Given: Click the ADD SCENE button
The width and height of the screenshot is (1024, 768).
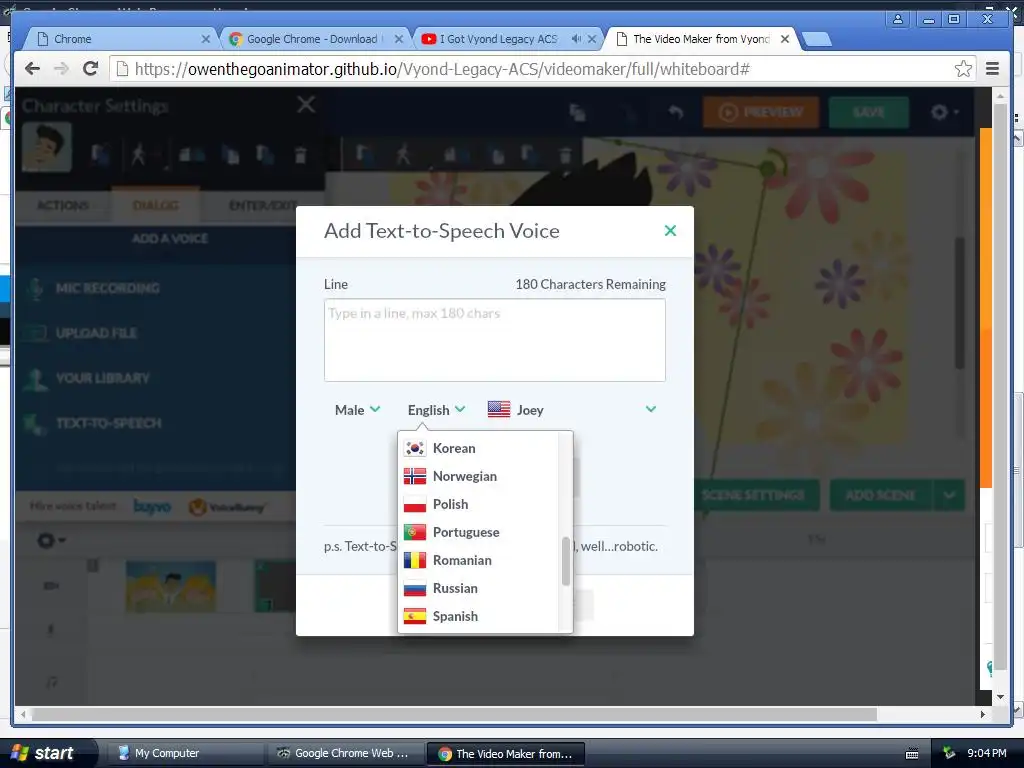Looking at the screenshot, I should pos(881,495).
